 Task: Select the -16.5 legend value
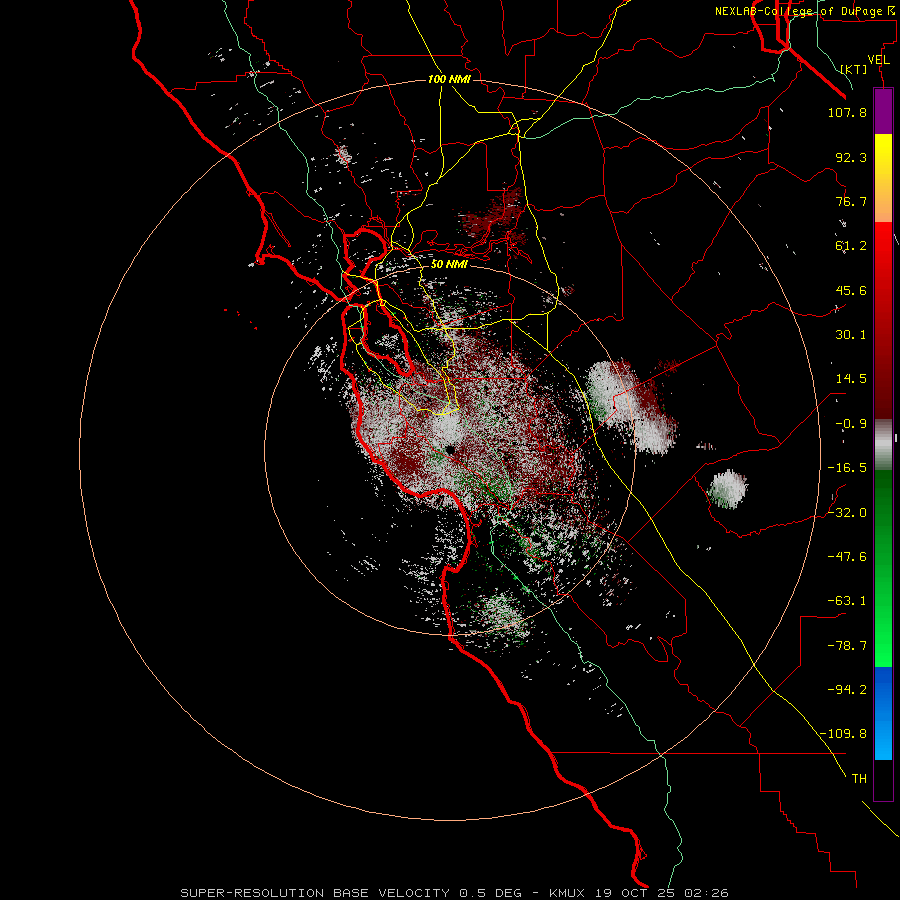pos(847,468)
